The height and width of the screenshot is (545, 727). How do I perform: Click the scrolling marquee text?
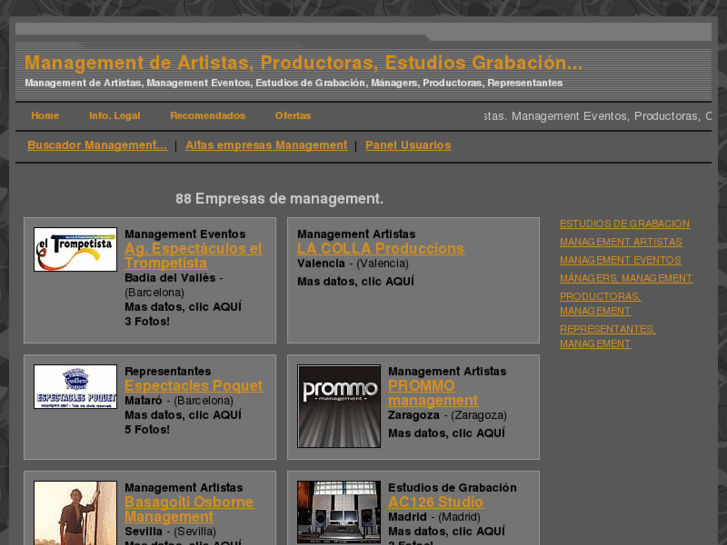[597, 116]
